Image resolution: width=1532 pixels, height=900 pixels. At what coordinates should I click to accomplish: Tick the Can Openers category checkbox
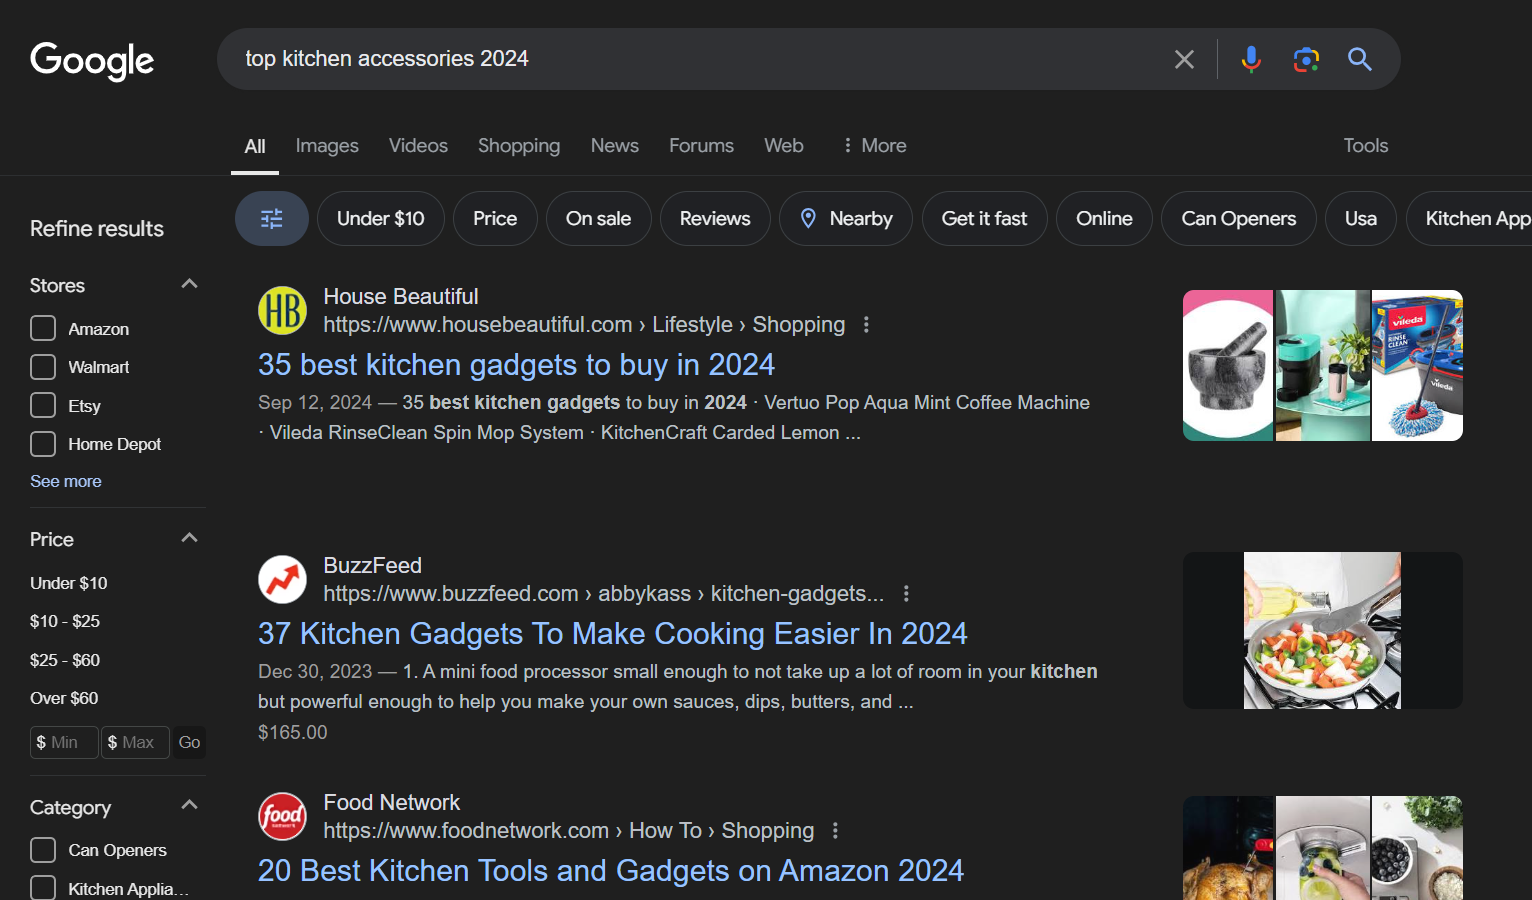point(43,850)
